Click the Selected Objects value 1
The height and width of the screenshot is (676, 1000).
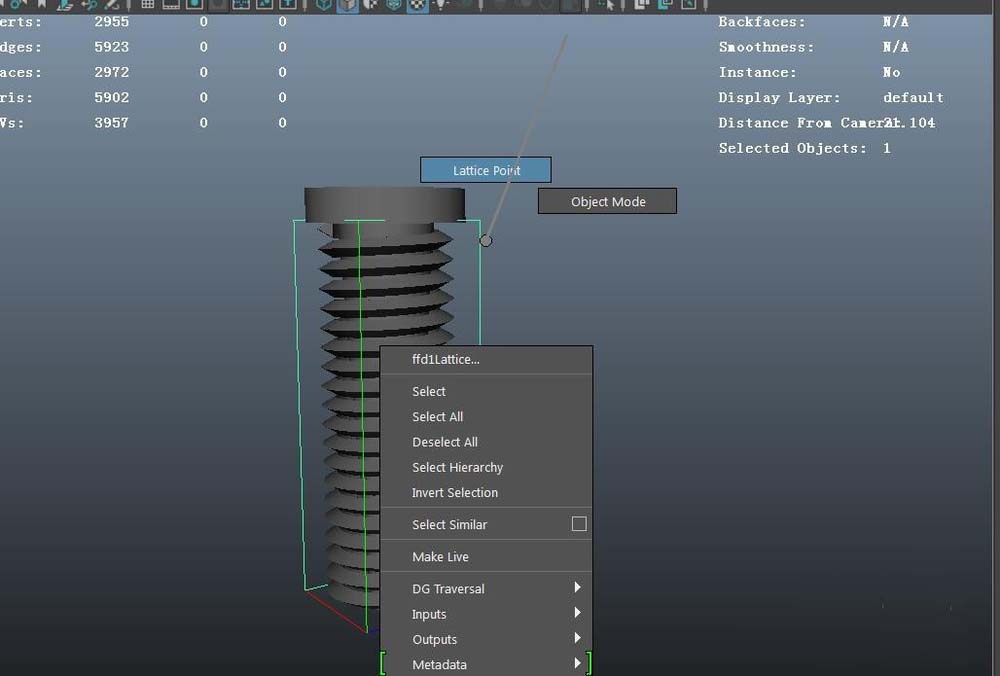(x=886, y=148)
